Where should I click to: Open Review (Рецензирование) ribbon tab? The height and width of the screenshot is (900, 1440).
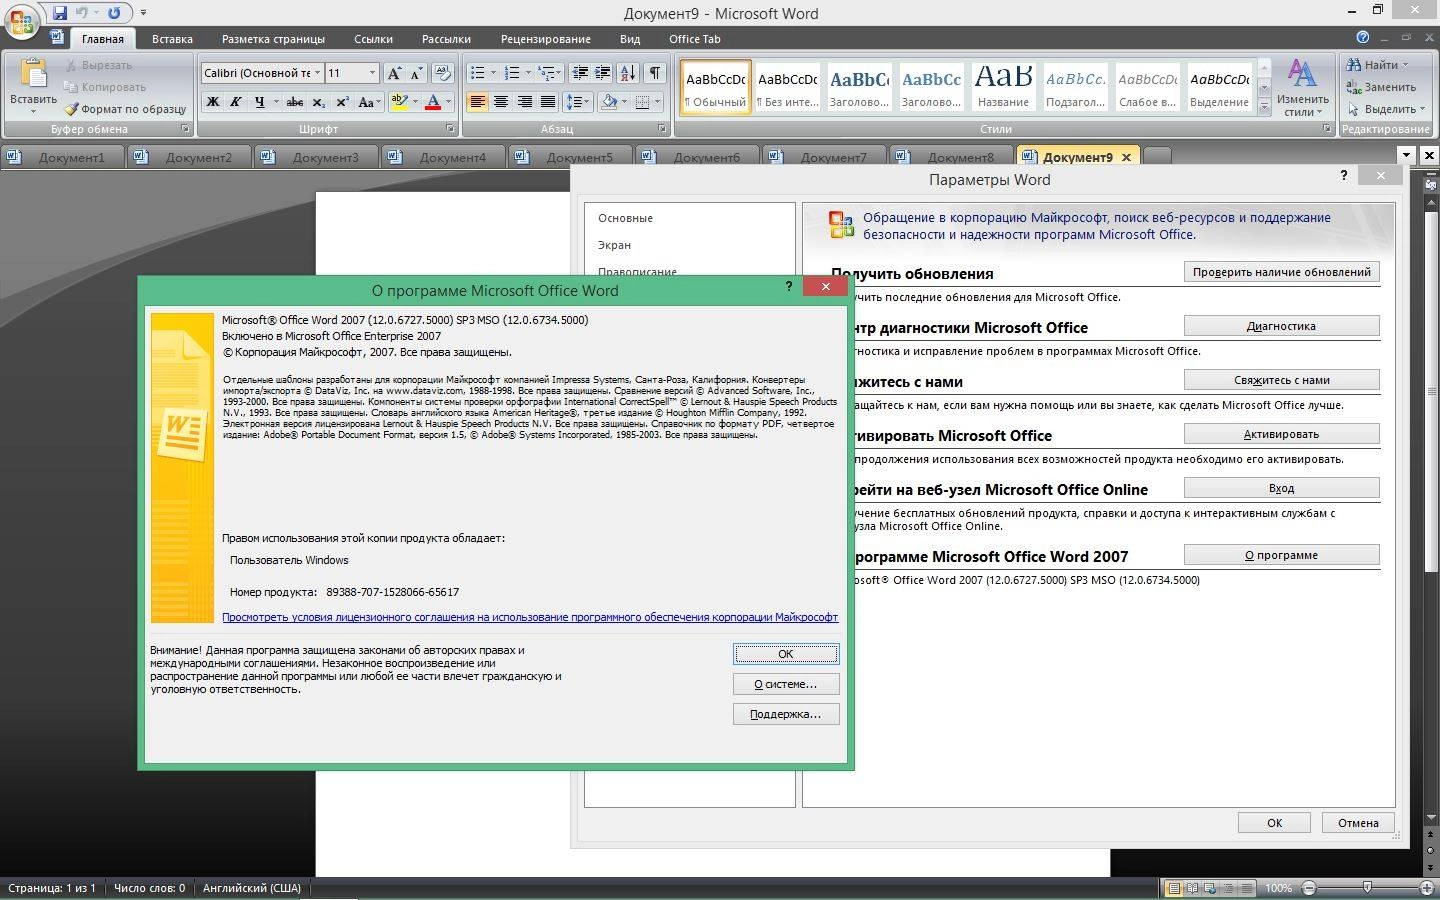click(545, 39)
